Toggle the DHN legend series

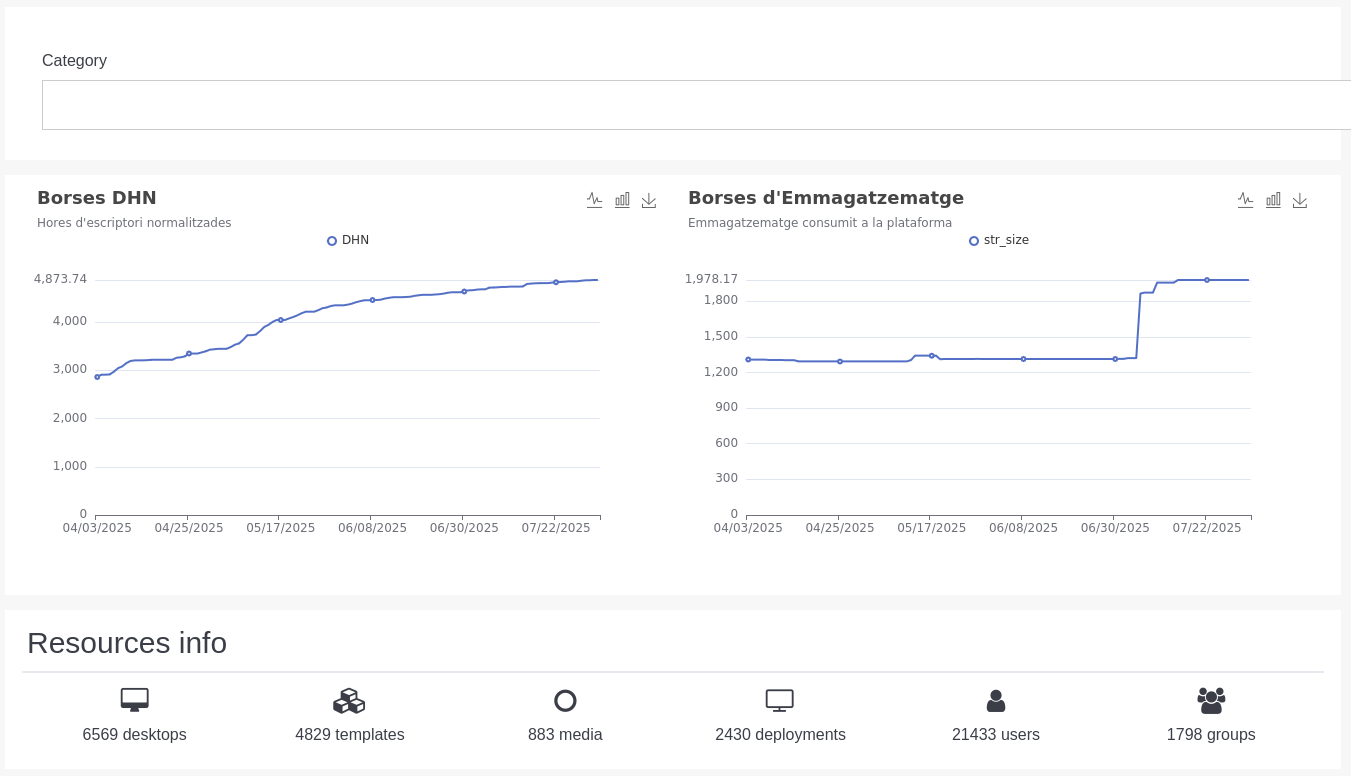coord(348,240)
